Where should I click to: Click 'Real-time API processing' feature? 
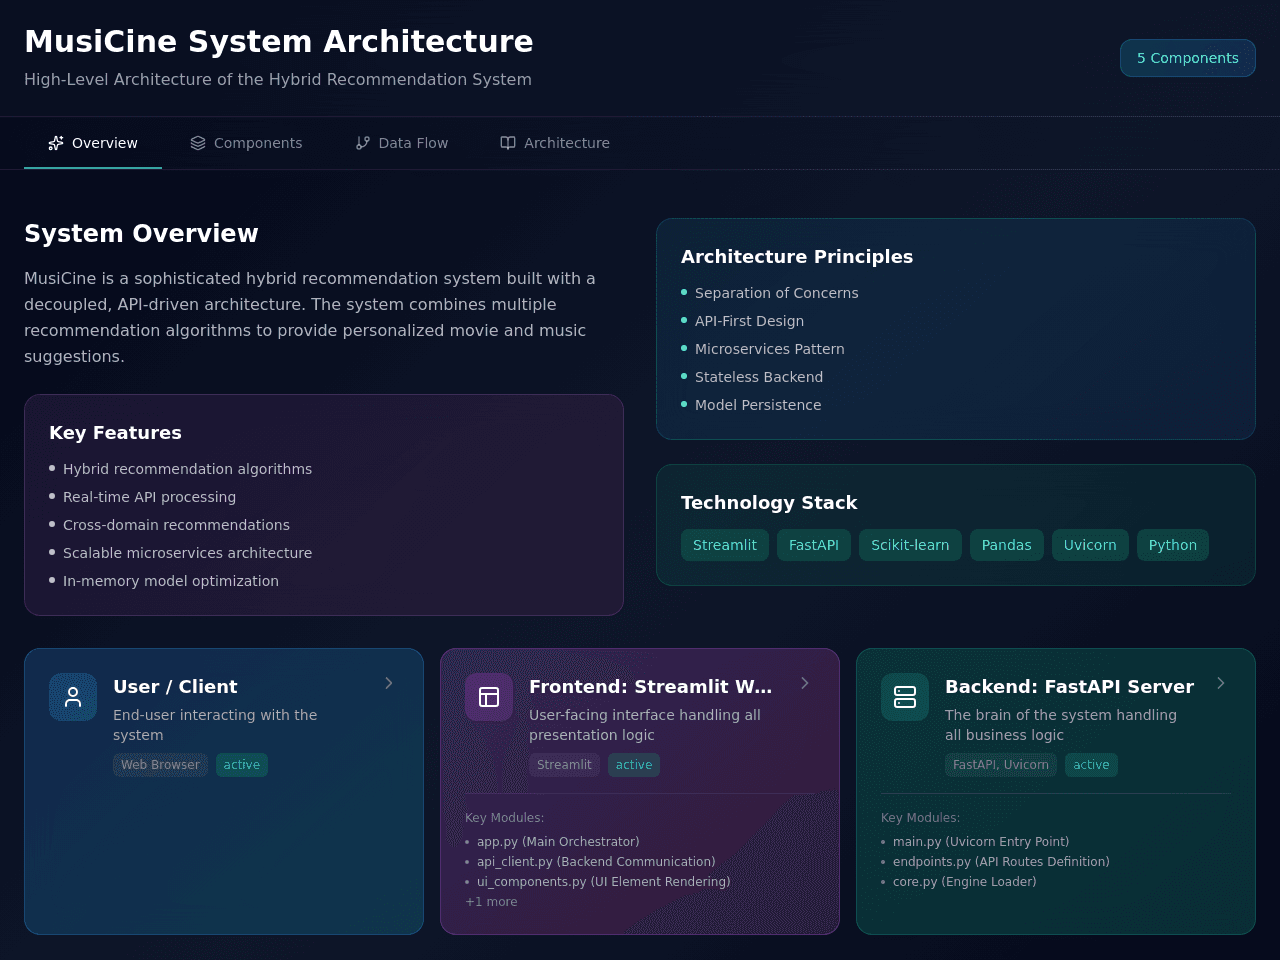tap(150, 497)
